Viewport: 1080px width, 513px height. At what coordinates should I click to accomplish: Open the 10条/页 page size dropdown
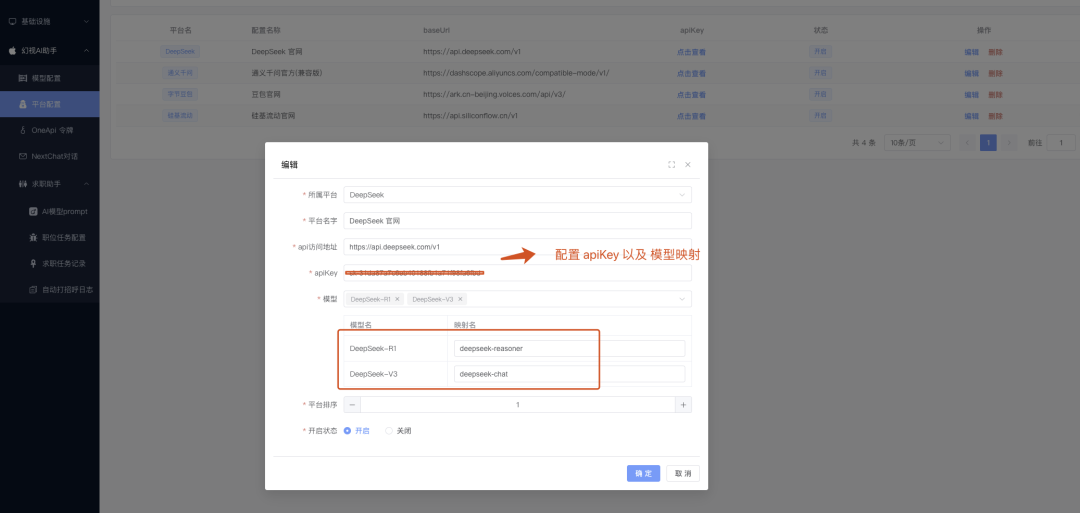click(917, 143)
